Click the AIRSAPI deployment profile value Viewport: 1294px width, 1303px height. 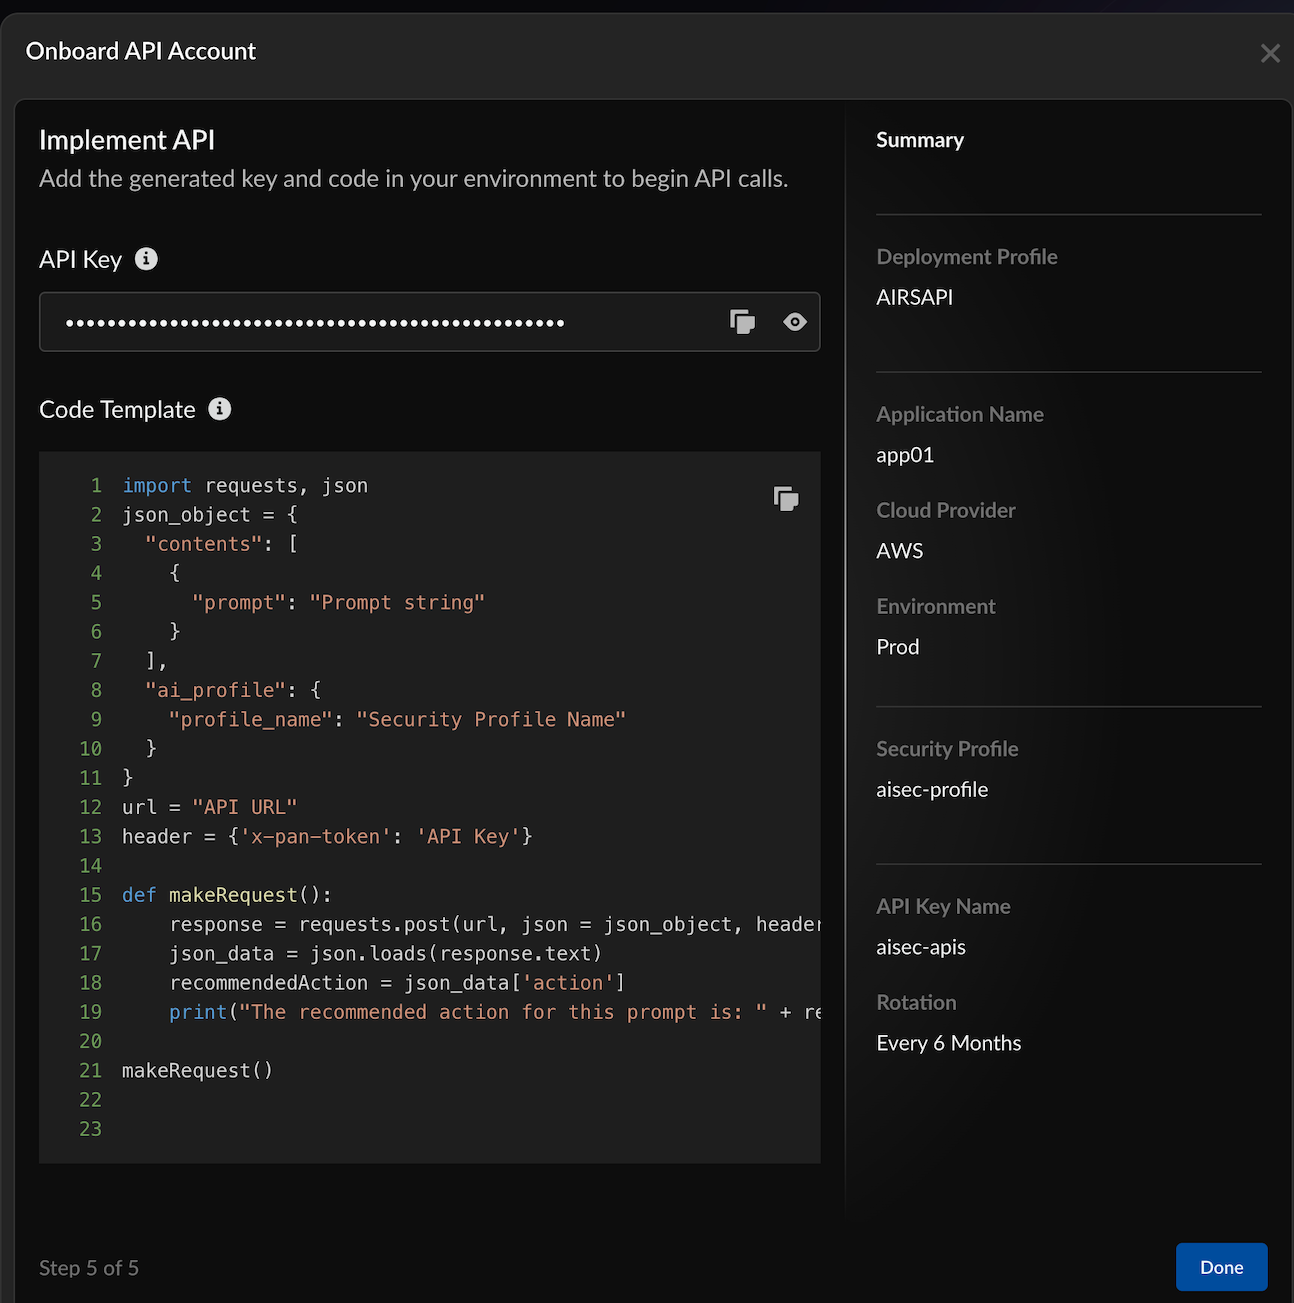pyautogui.click(x=914, y=297)
